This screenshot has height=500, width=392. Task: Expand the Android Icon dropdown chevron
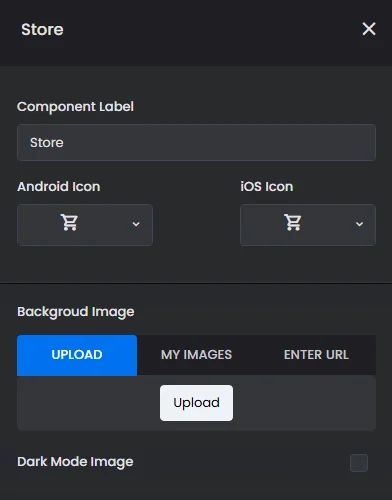(136, 224)
